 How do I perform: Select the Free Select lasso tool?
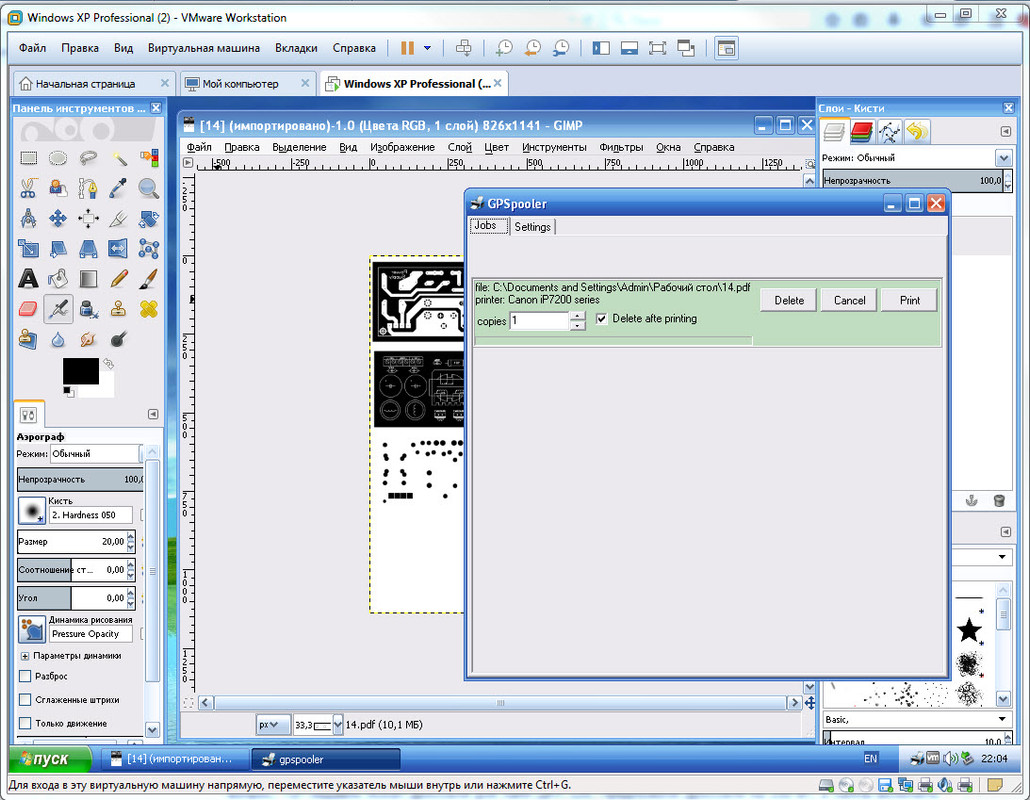88,158
